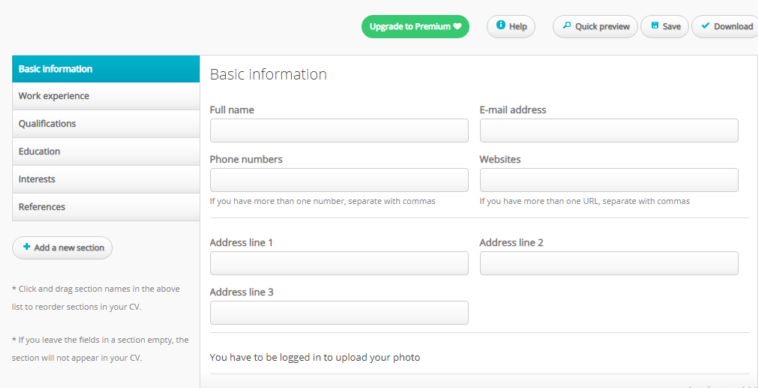The width and height of the screenshot is (758, 388).
Task: Click into the E-mail address field
Action: [609, 130]
